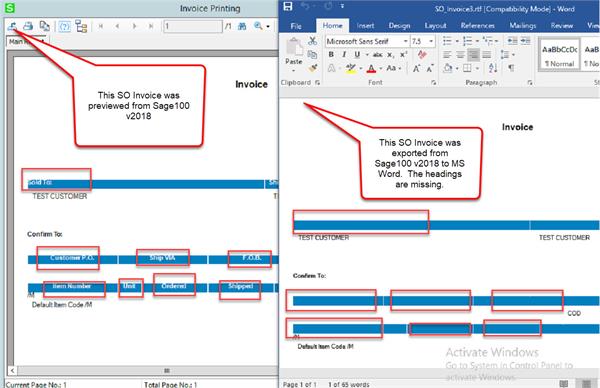This screenshot has width=600, height=388.
Task: Go to next page in Invoice Printing
Action: pyautogui.click(x=134, y=26)
